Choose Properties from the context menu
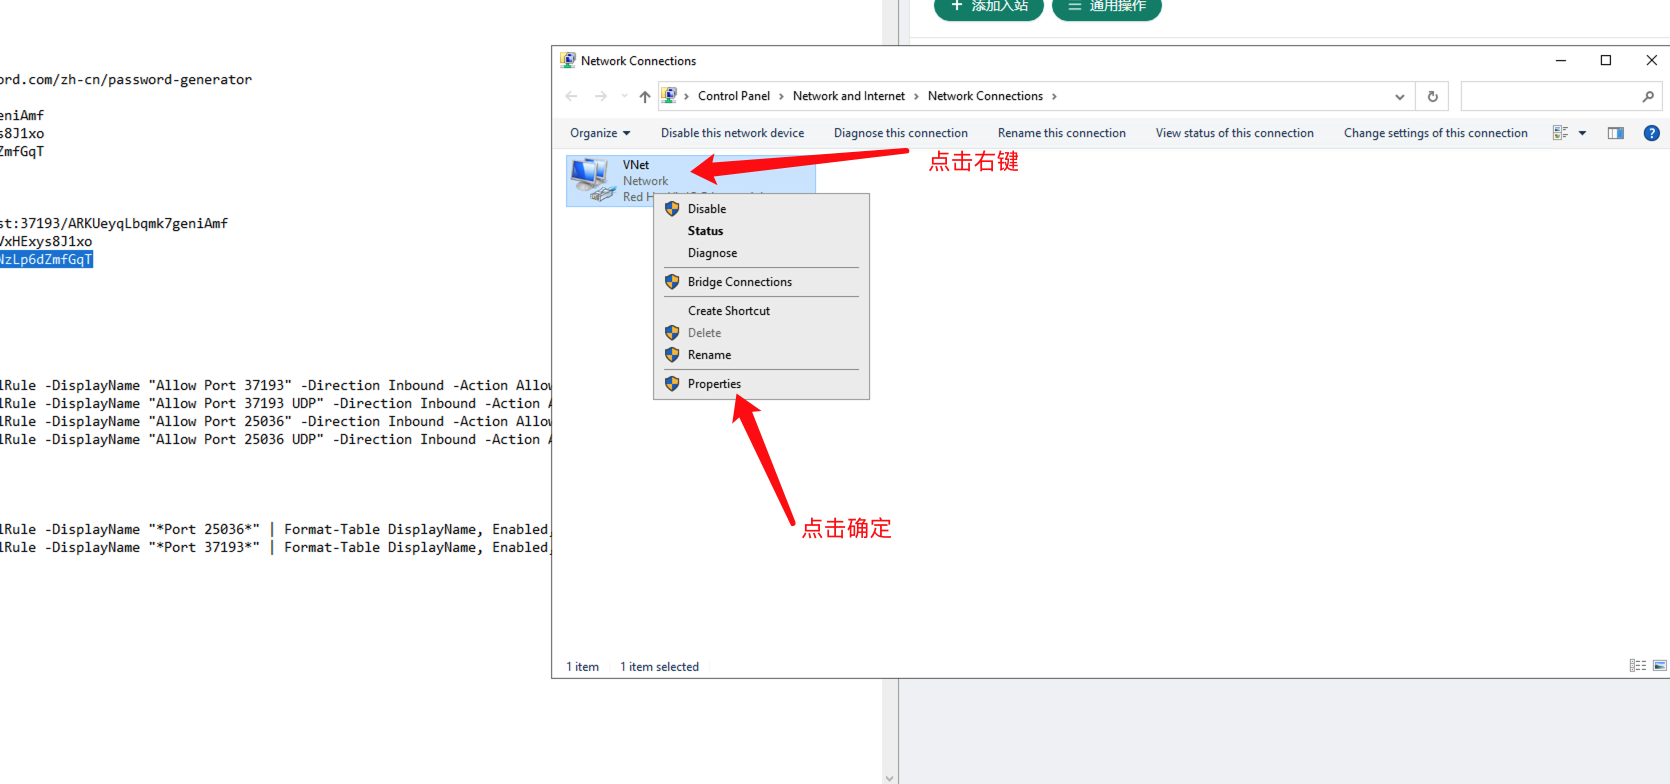 click(714, 384)
